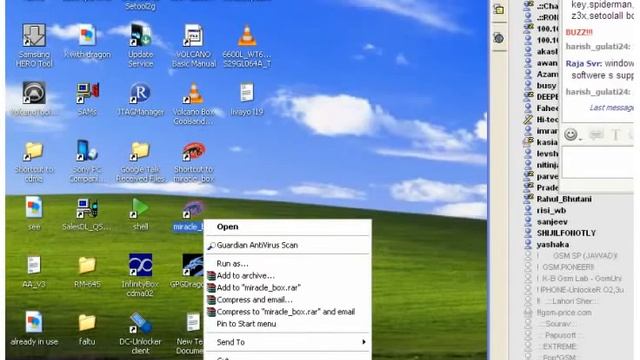
Task: Select contact risi_wb in the chat list
Action: pyautogui.click(x=551, y=211)
